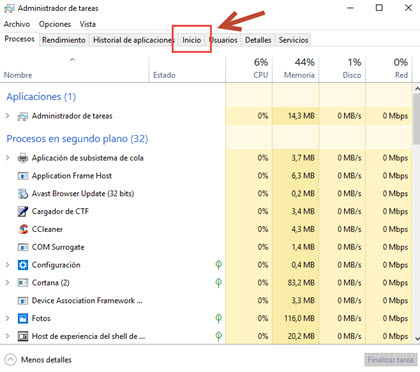Select the Procesos tab

click(x=19, y=39)
